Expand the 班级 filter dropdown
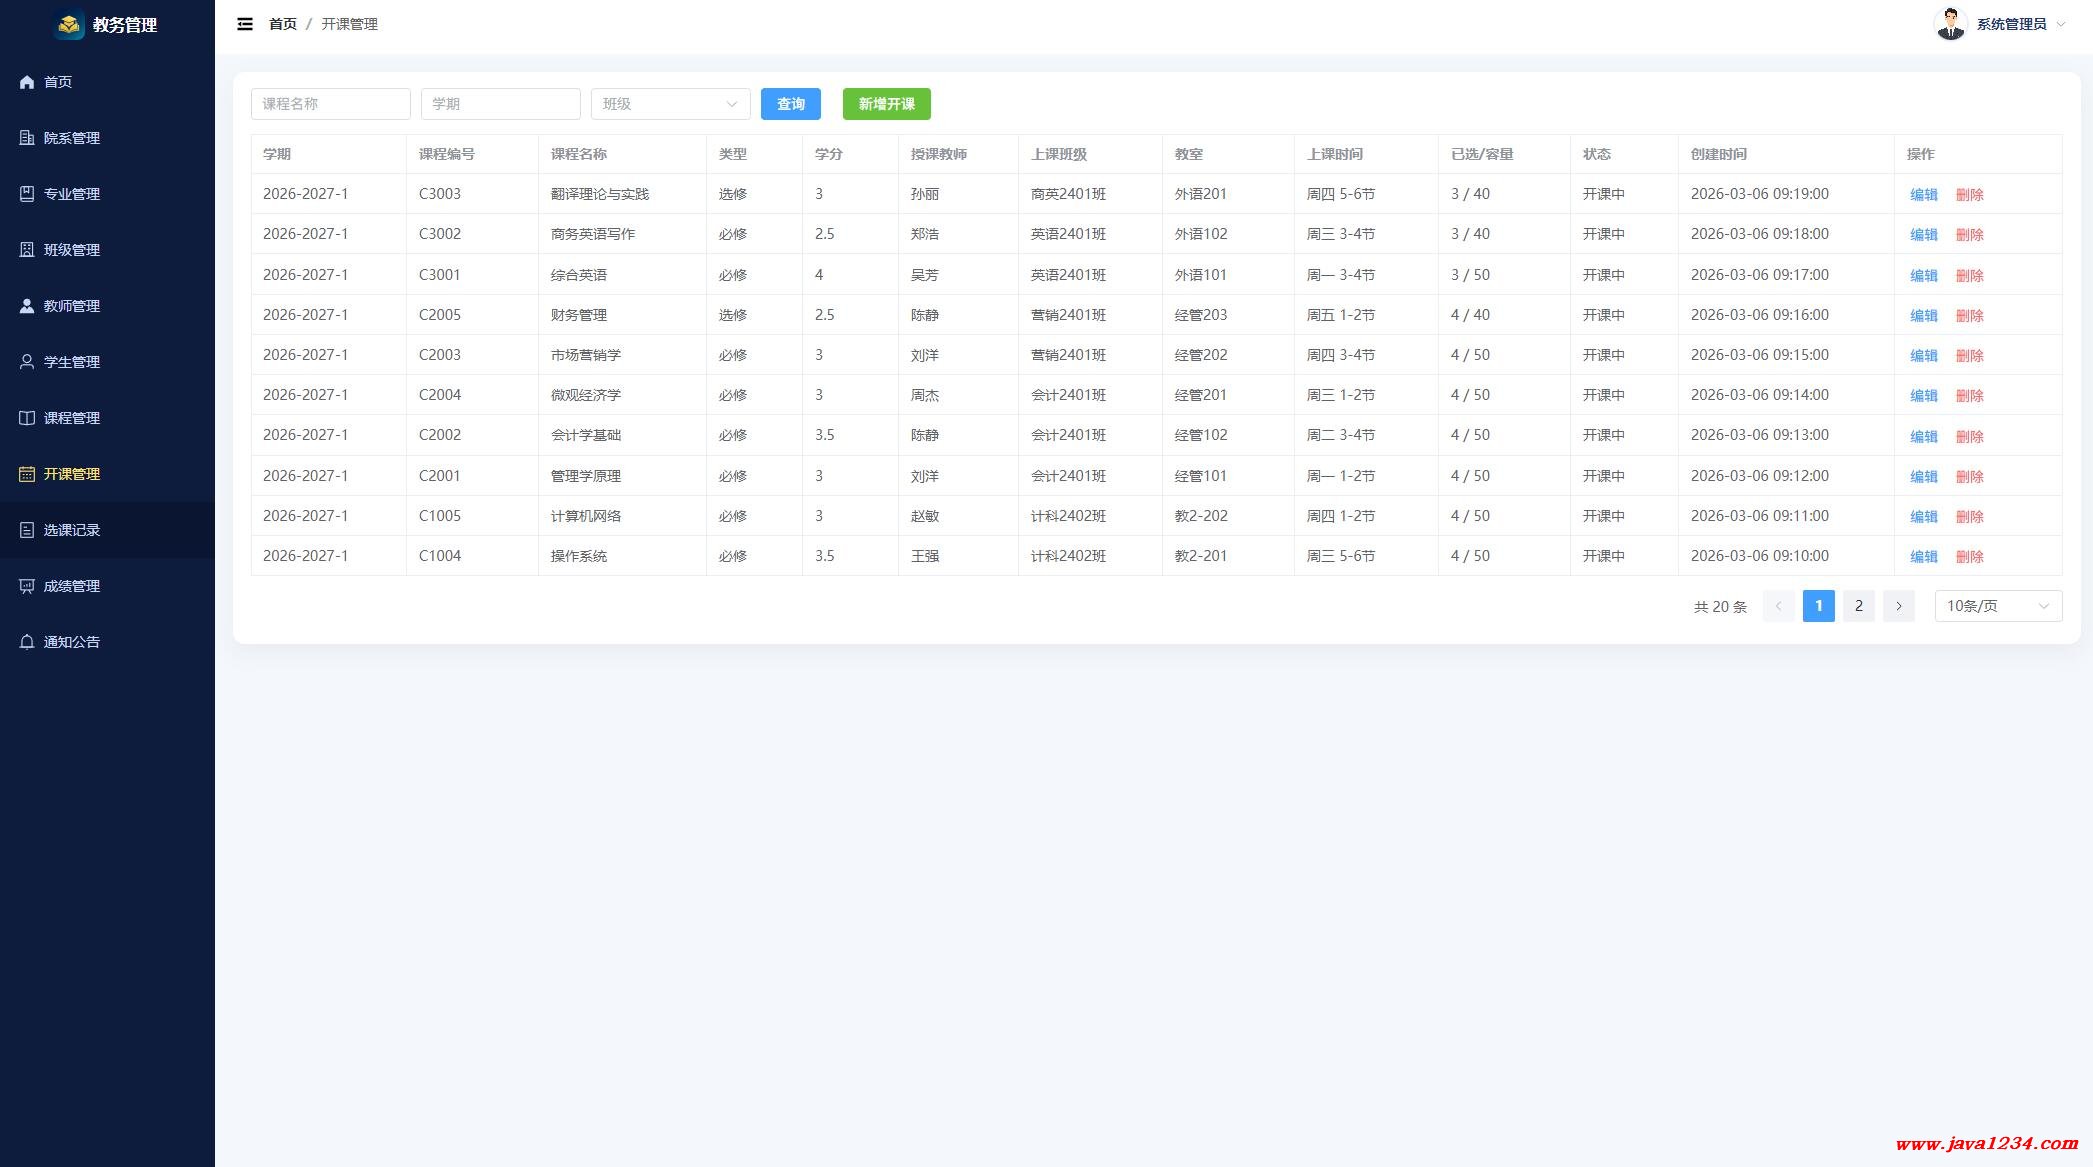The image size is (2093, 1167). (671, 104)
